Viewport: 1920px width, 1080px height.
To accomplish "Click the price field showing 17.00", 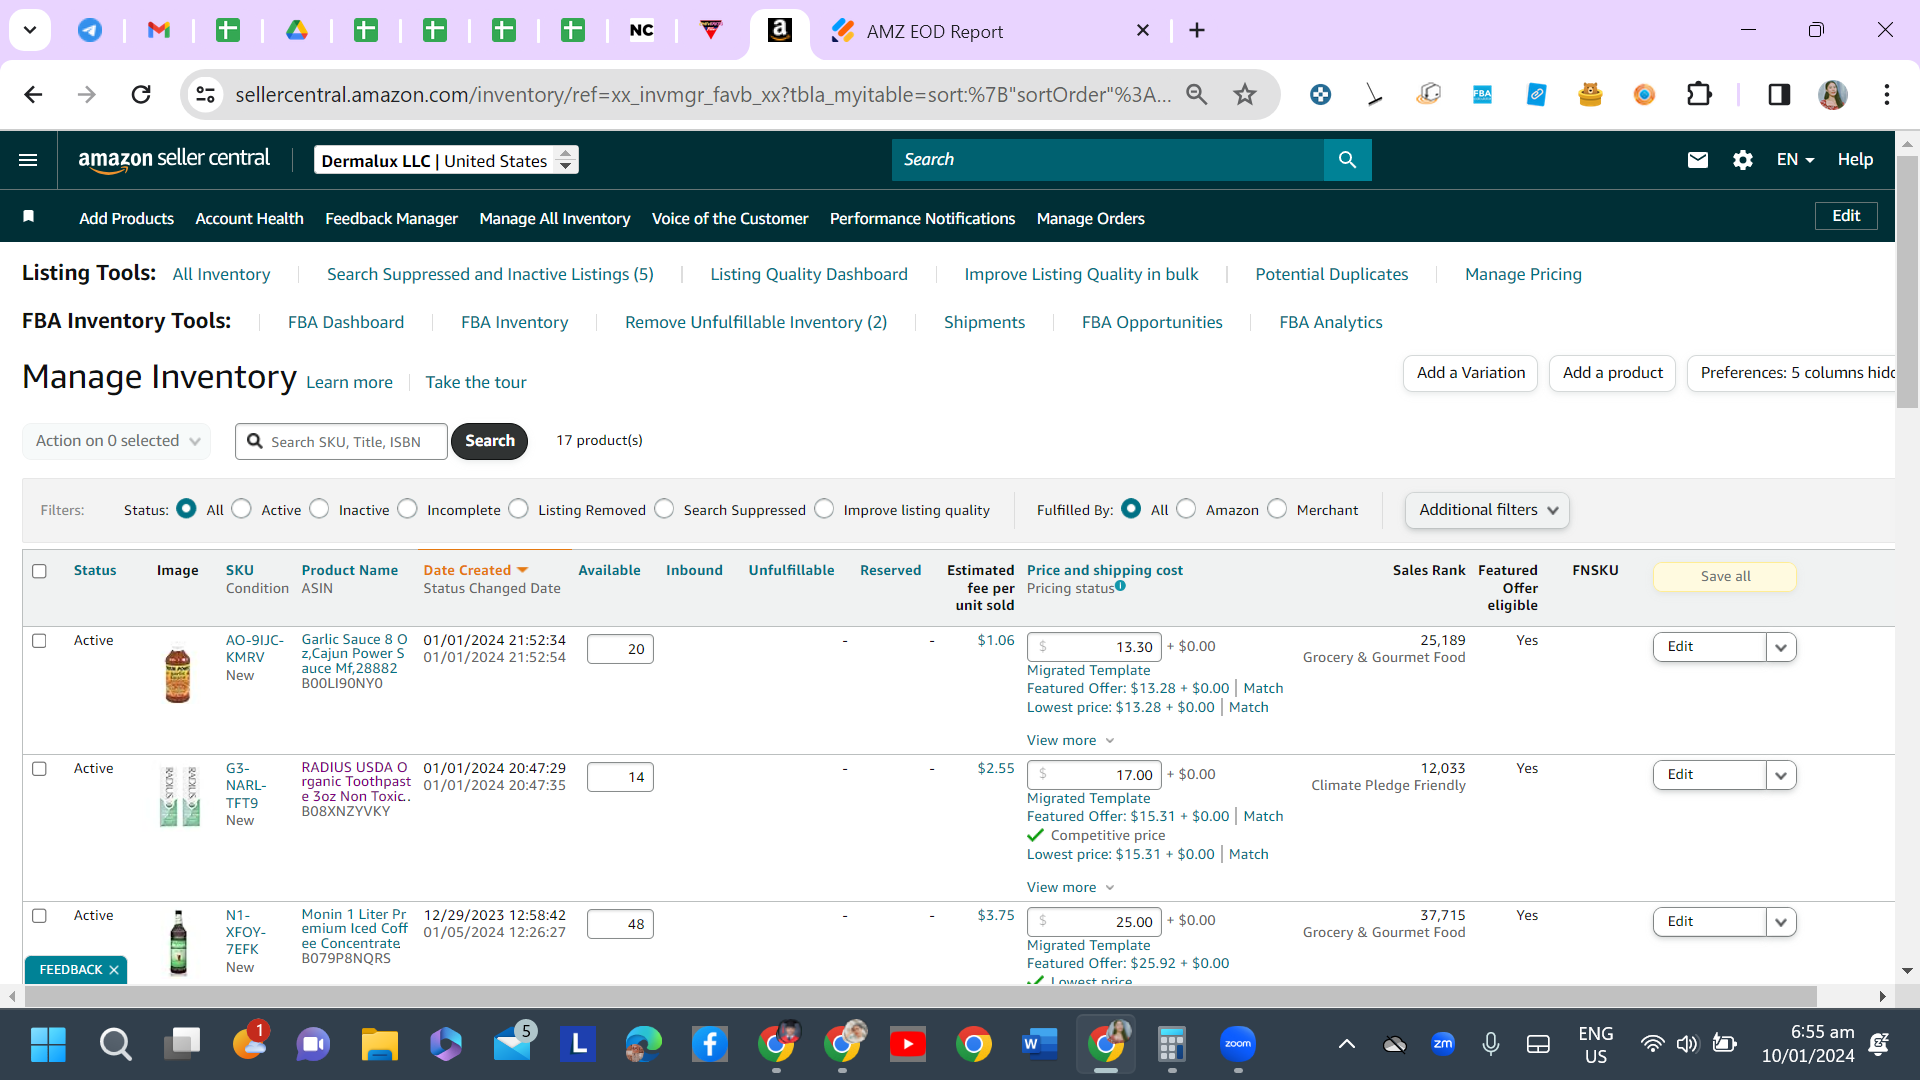I will [x=1095, y=775].
